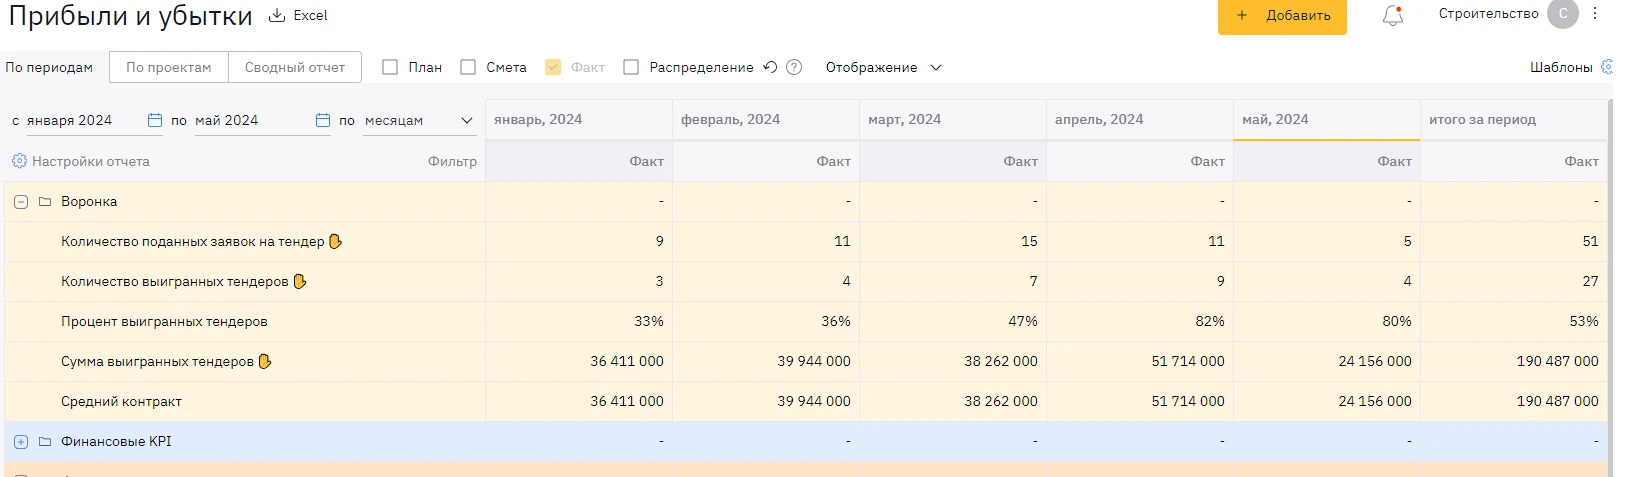Switch to По периодам tab
The width and height of the screenshot is (1631, 477).
tap(49, 67)
